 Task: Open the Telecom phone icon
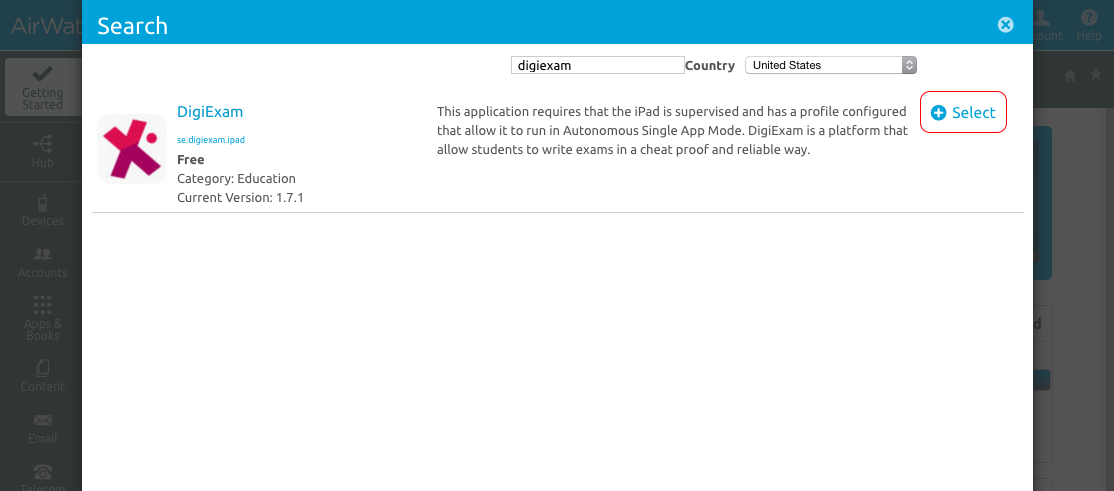coord(43,471)
